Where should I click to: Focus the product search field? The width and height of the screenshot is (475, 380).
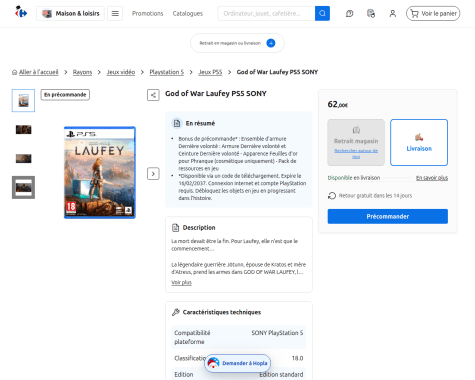coord(266,13)
